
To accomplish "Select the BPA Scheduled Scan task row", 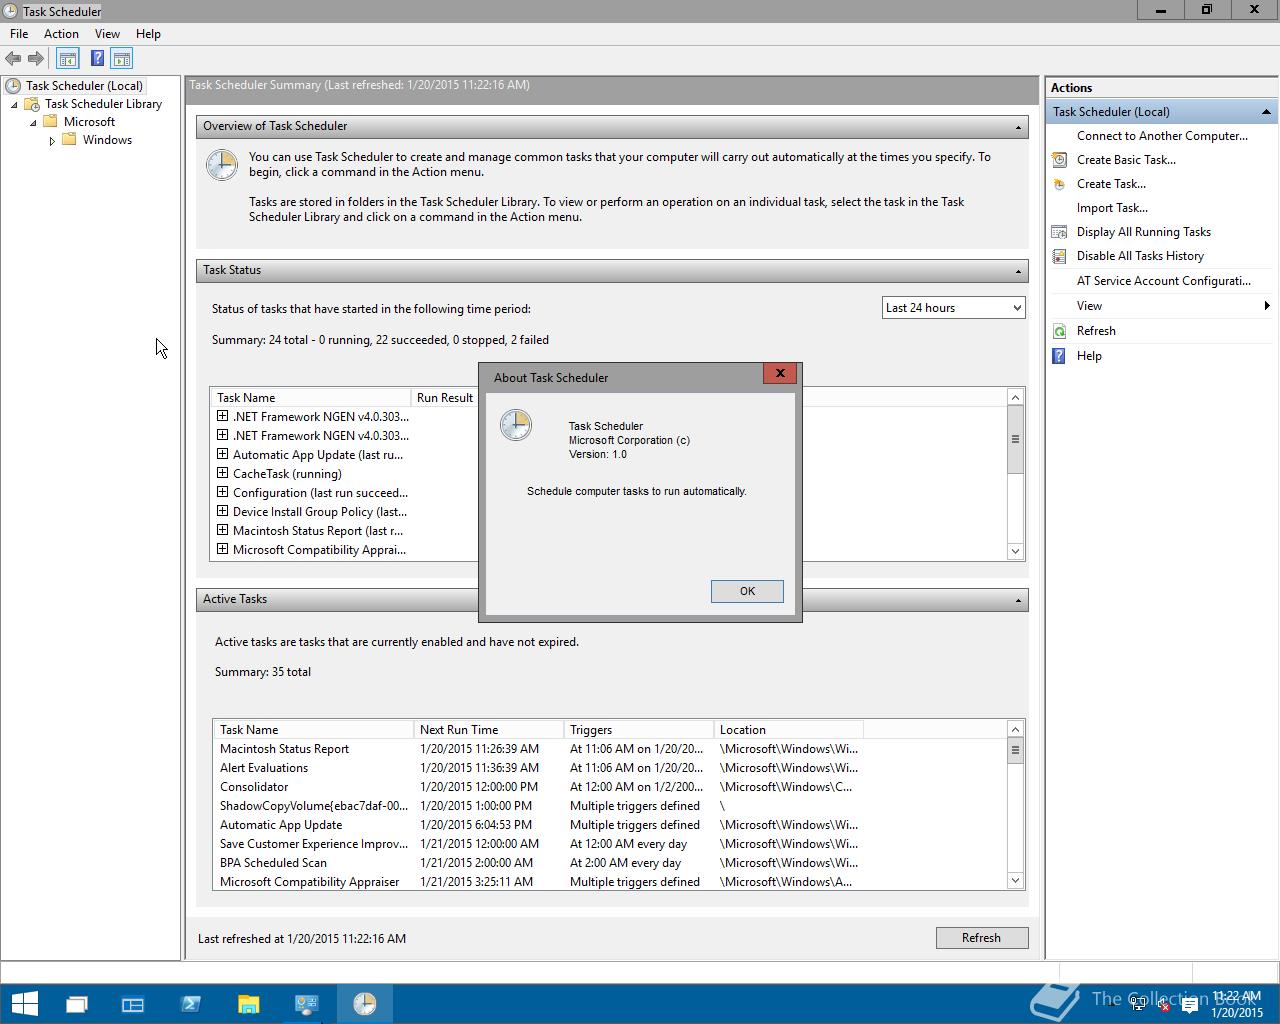I will coord(610,863).
